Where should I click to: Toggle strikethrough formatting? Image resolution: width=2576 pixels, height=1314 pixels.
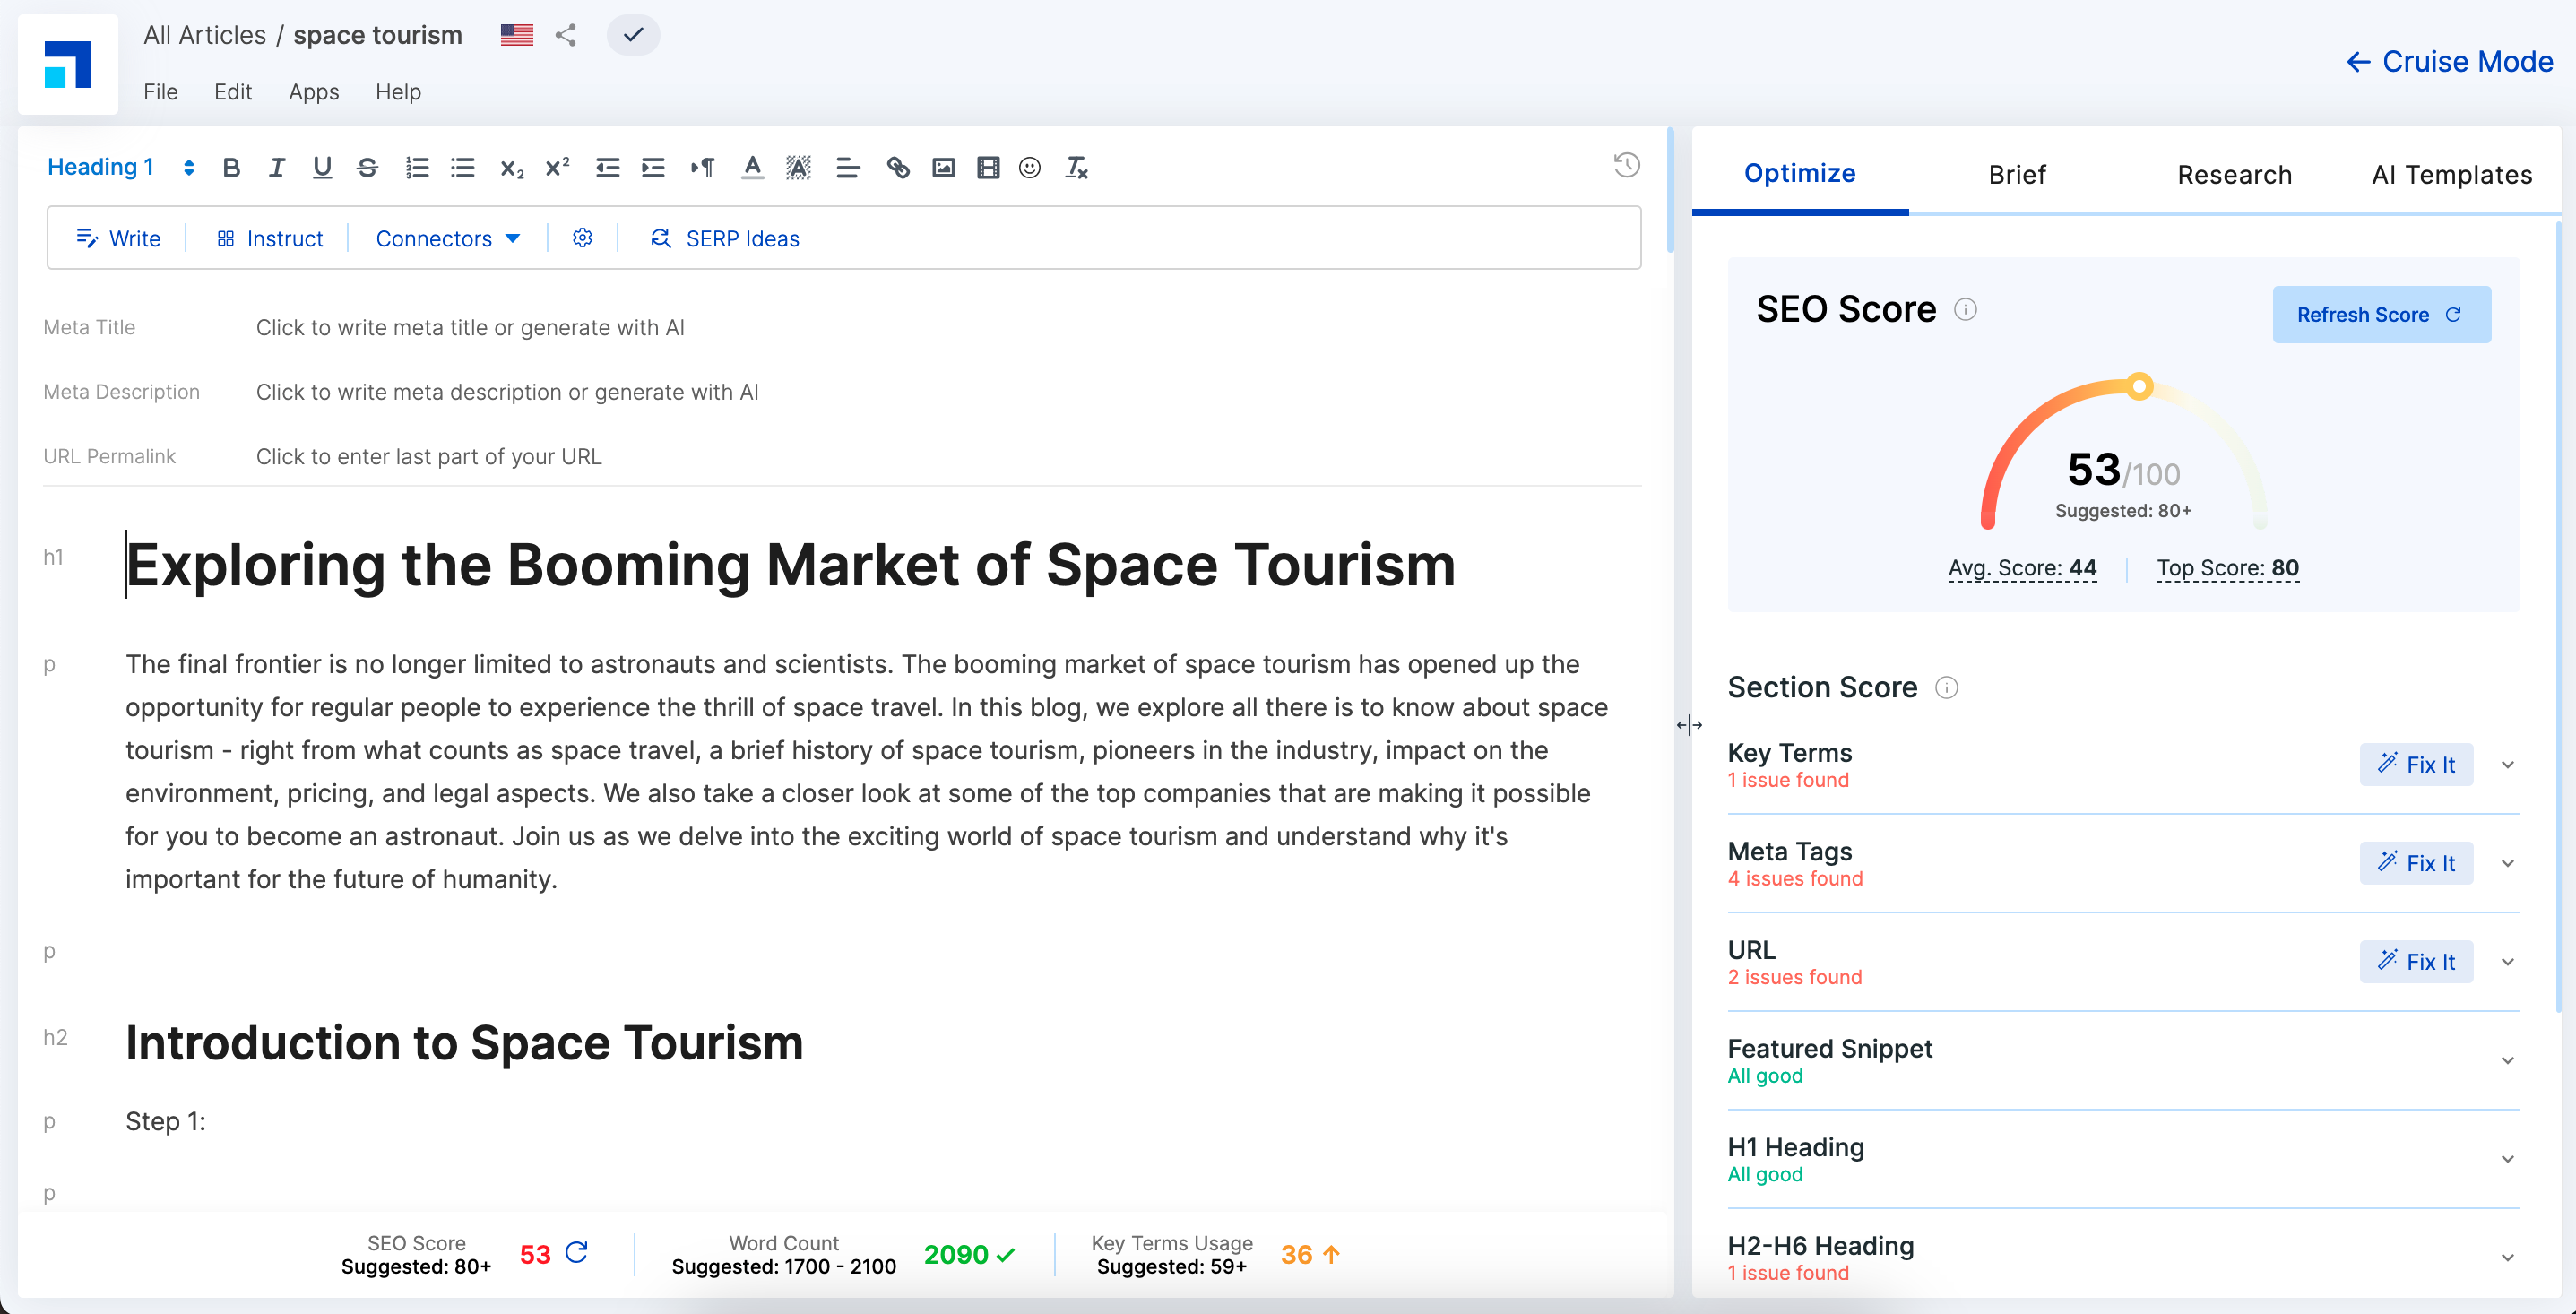(367, 168)
